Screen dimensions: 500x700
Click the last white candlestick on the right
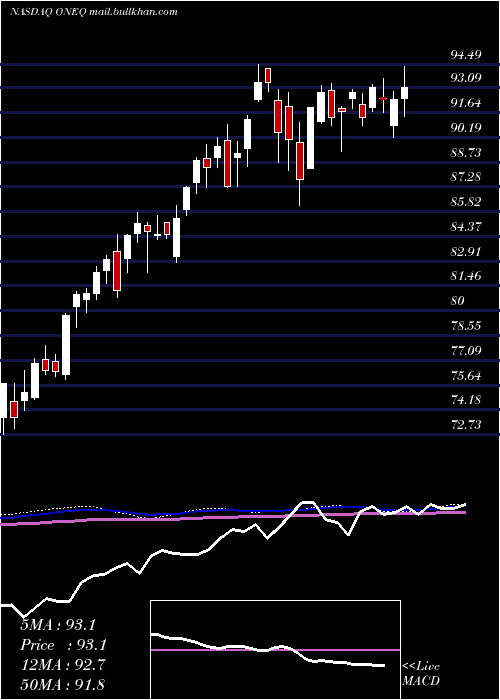[x=404, y=92]
